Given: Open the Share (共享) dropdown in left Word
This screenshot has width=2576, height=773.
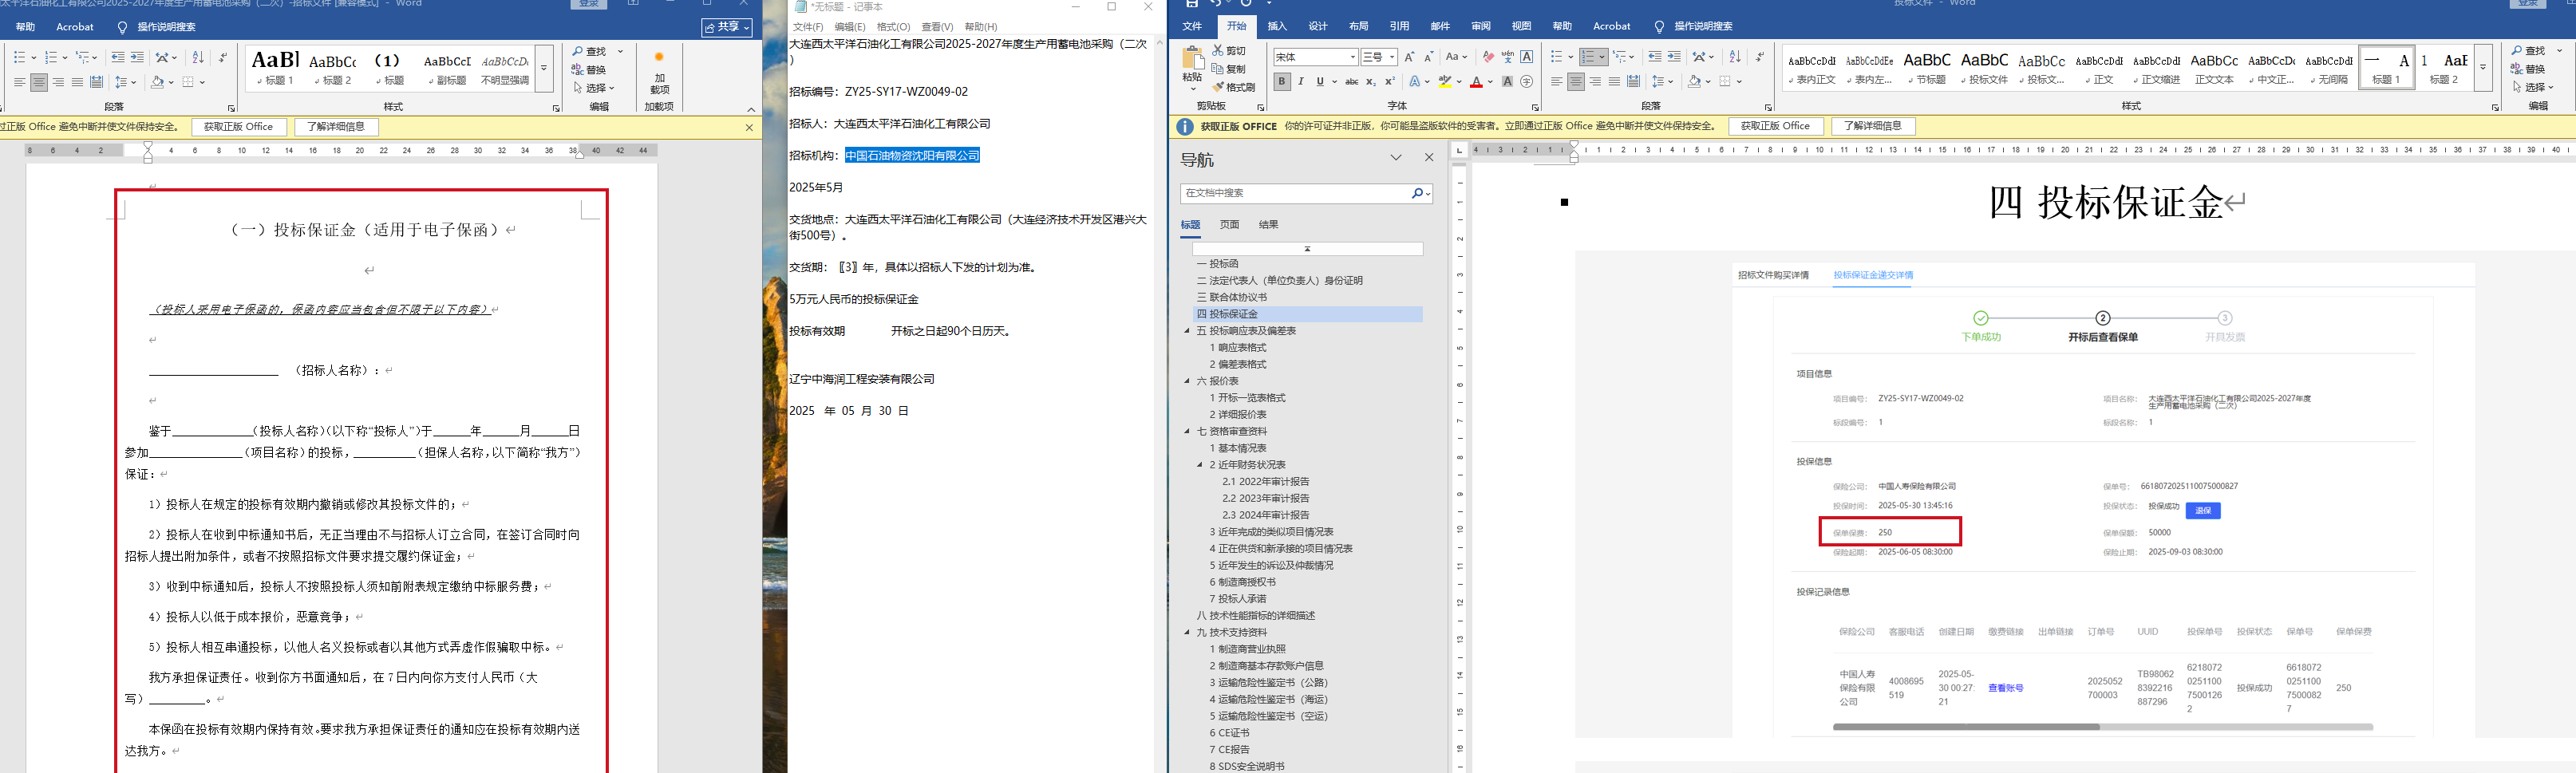Looking at the screenshot, I should 727,27.
